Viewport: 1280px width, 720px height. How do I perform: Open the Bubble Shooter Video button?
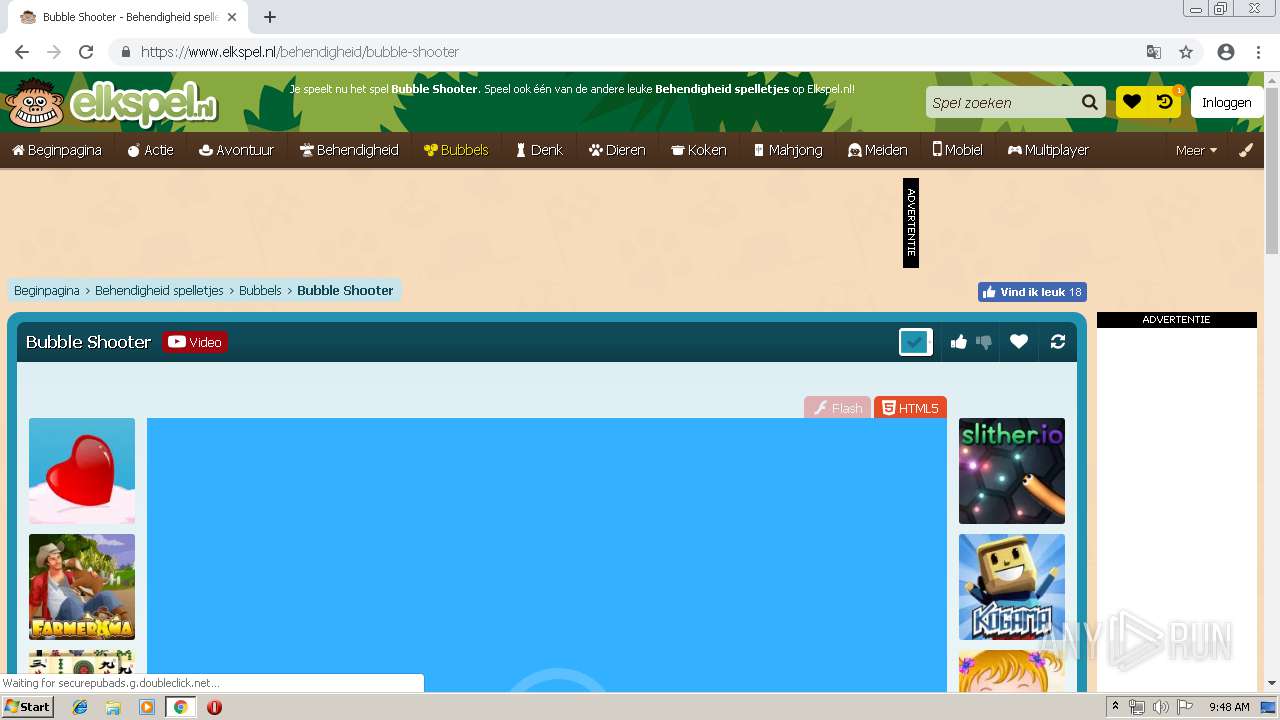point(195,342)
